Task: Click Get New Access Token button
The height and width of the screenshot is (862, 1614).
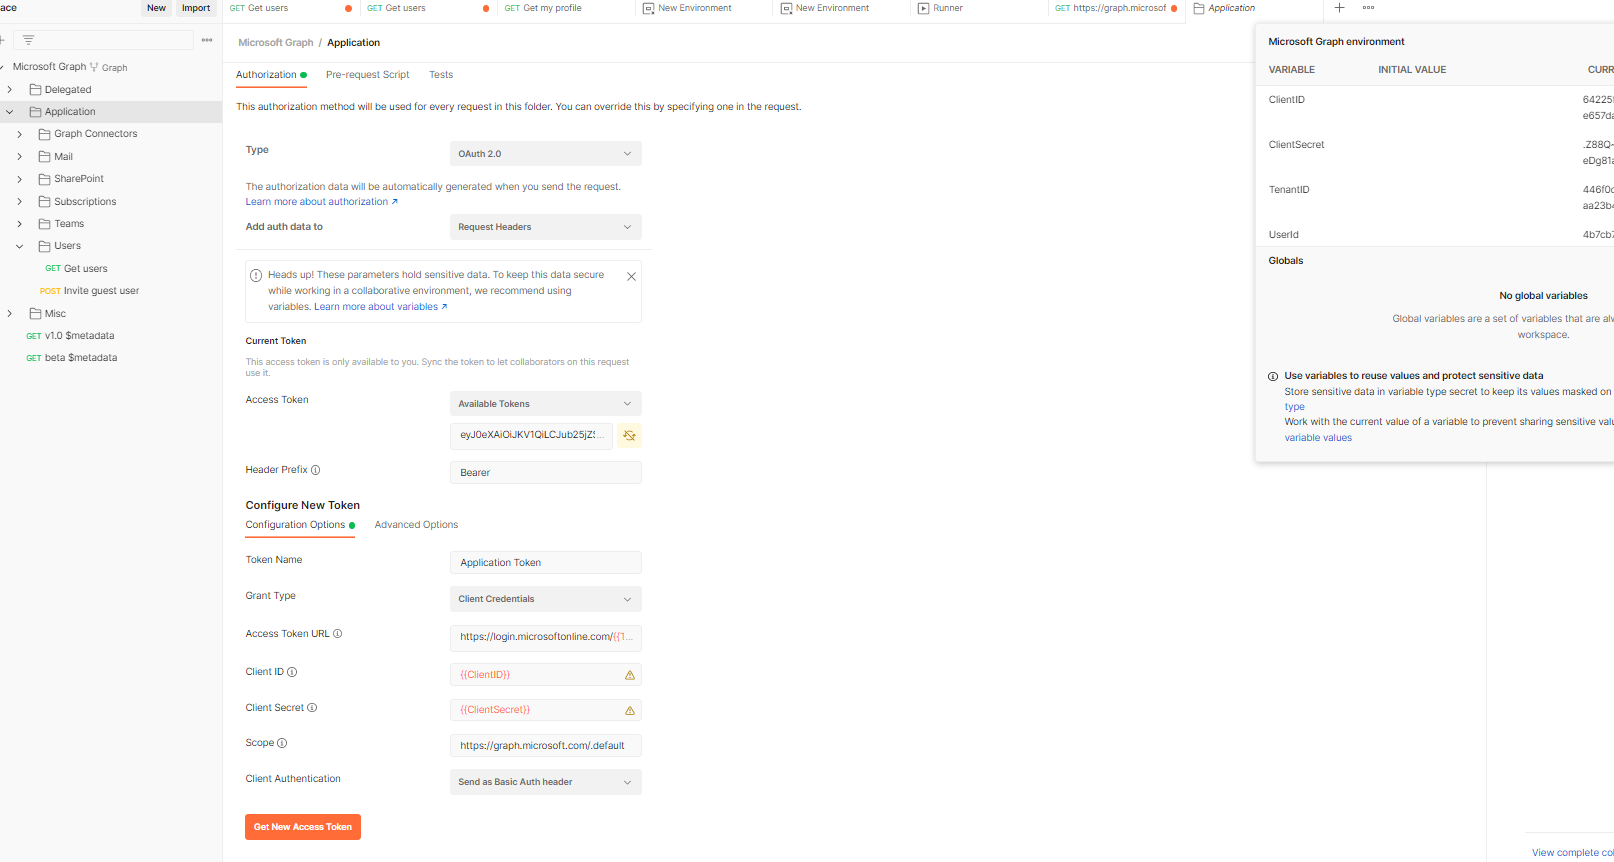Action: (x=303, y=827)
